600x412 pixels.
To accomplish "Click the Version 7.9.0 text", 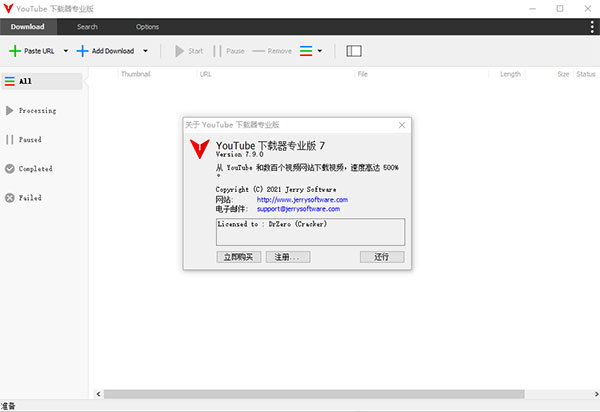I will [240, 155].
